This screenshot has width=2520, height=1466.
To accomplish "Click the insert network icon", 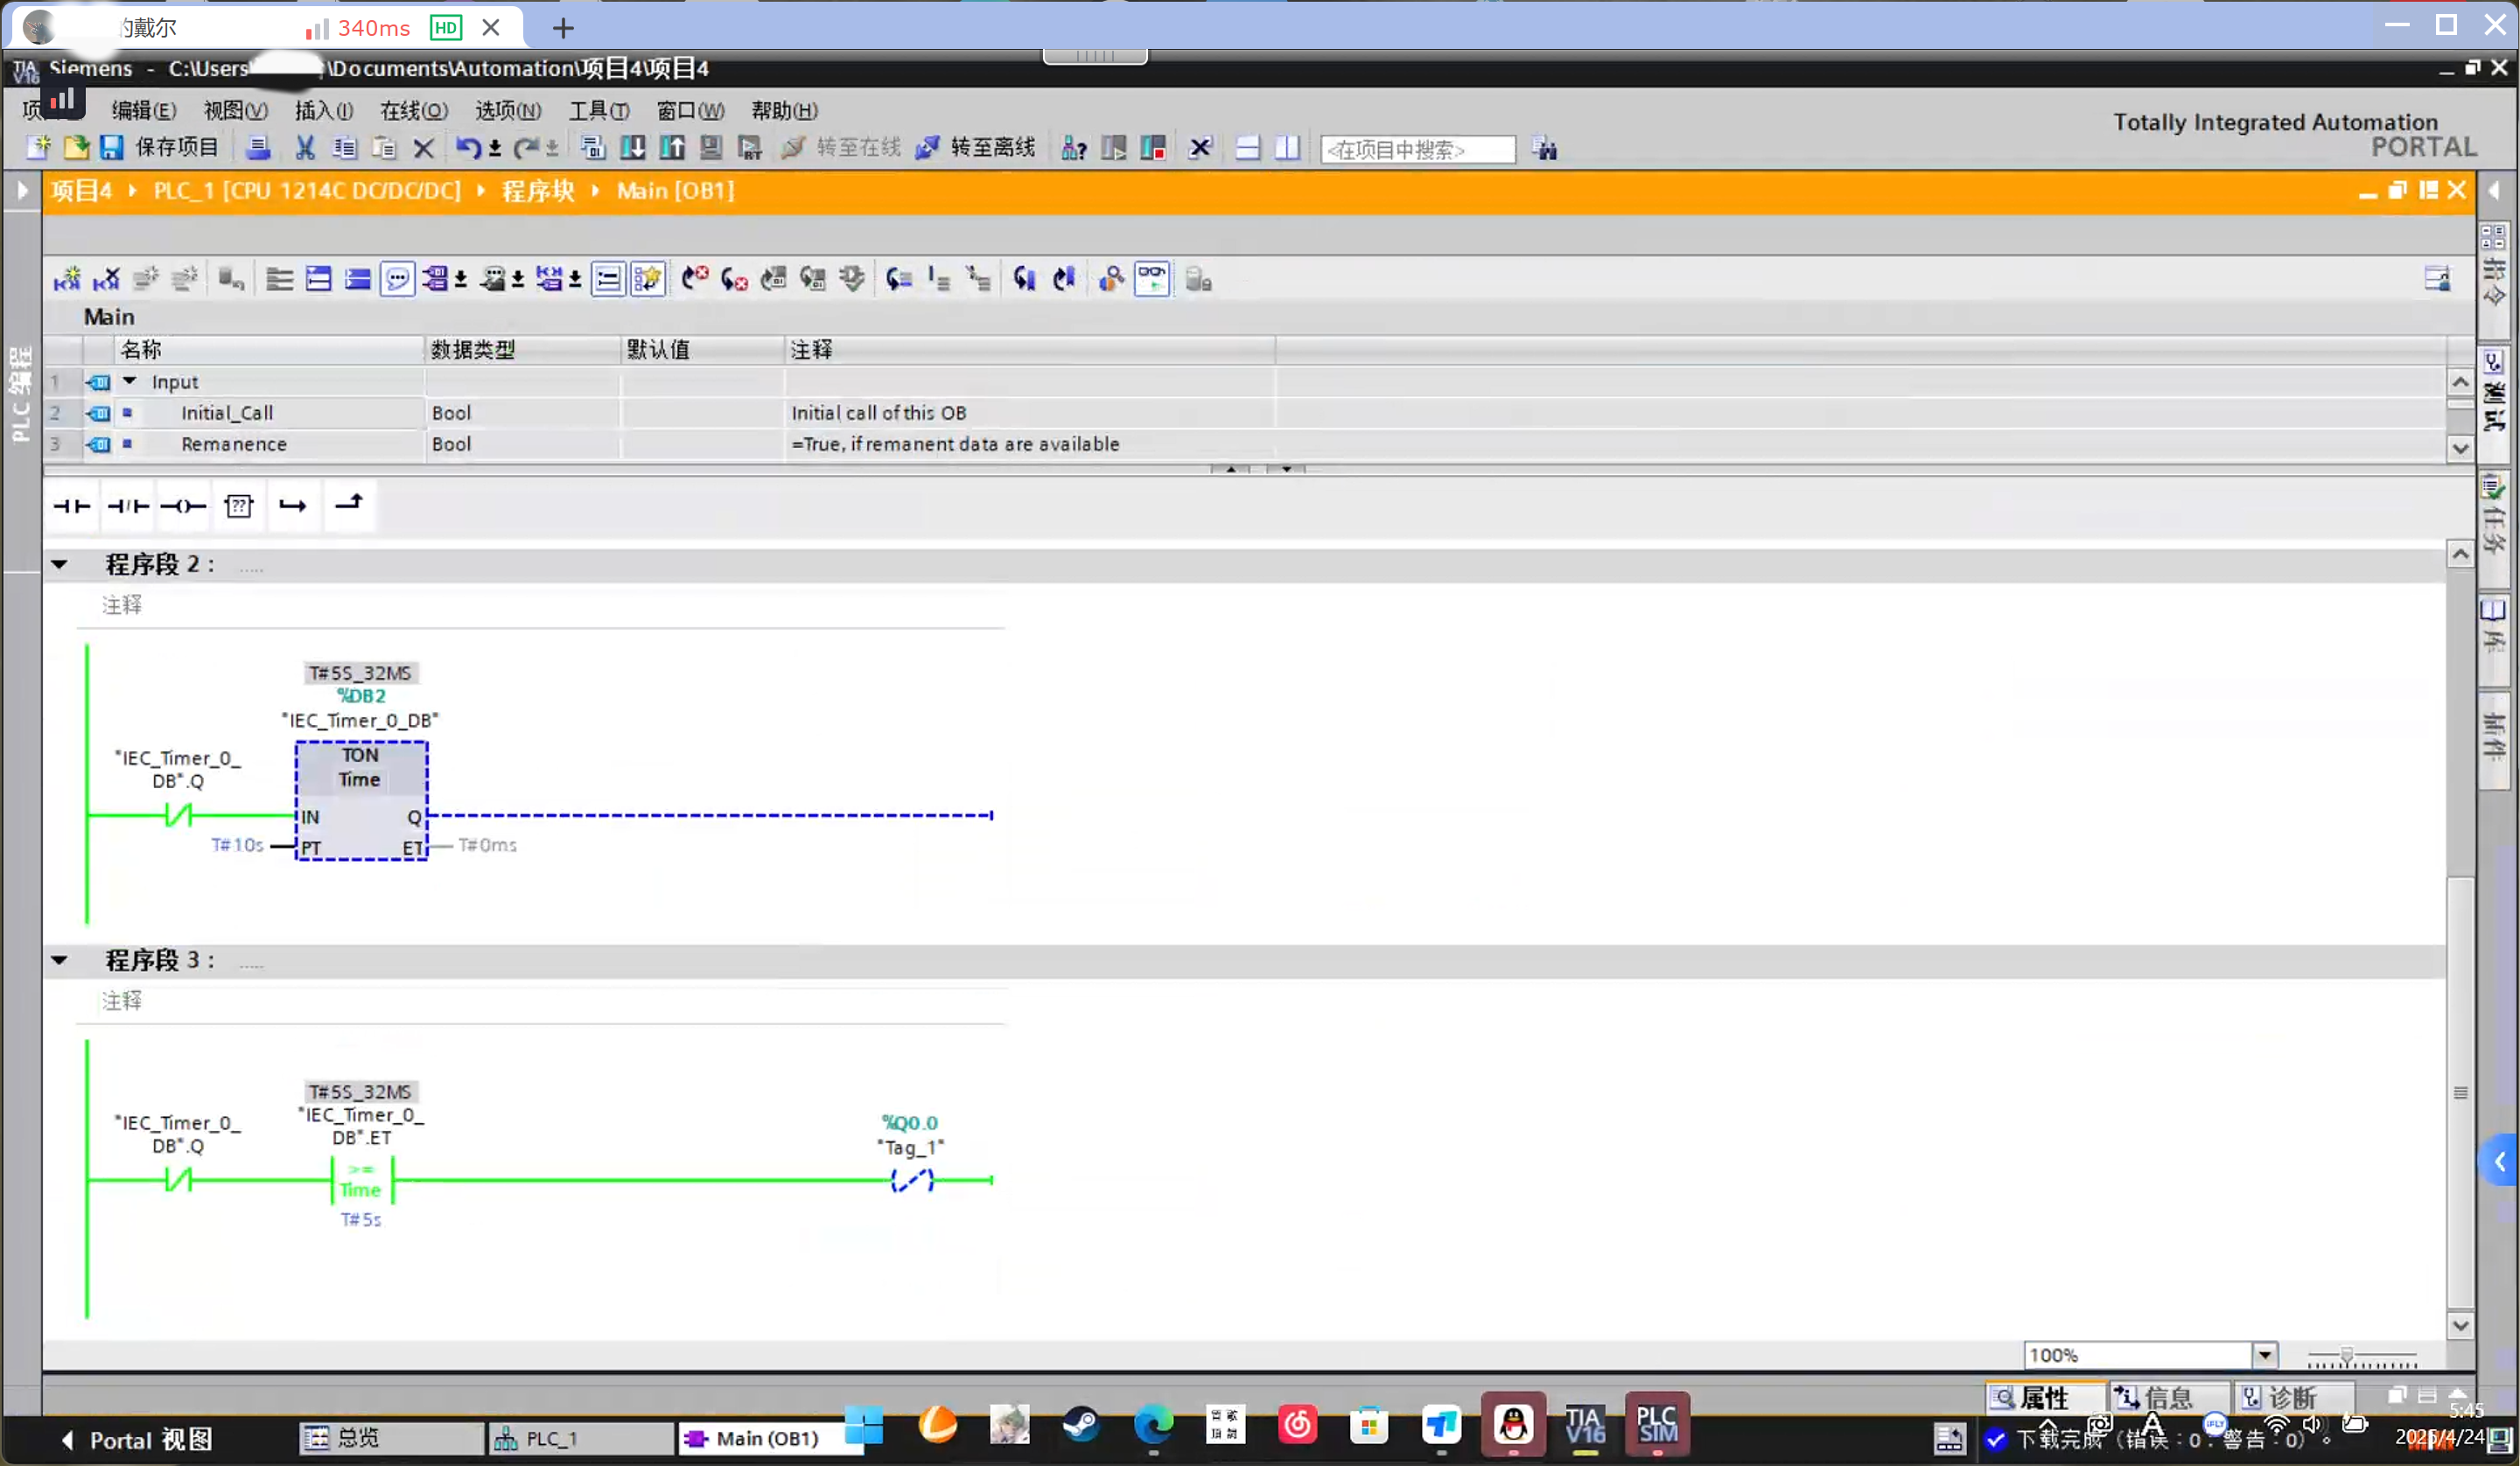I will coord(67,279).
